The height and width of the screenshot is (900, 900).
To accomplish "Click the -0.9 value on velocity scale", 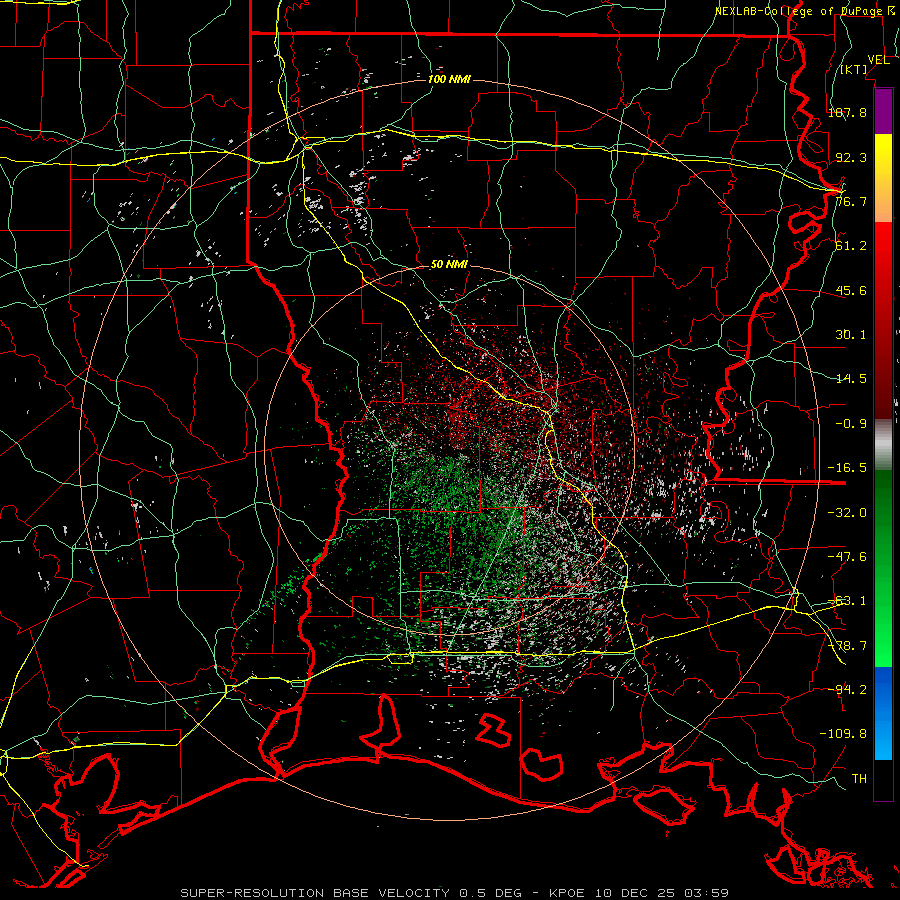I will pyautogui.click(x=851, y=424).
